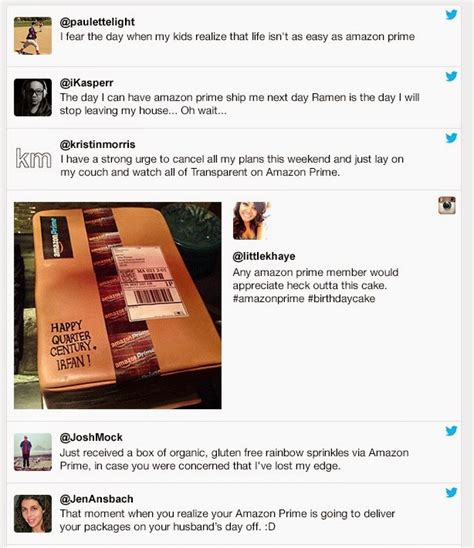Click @iKasperr's profile picture with headphones

(x=33, y=97)
